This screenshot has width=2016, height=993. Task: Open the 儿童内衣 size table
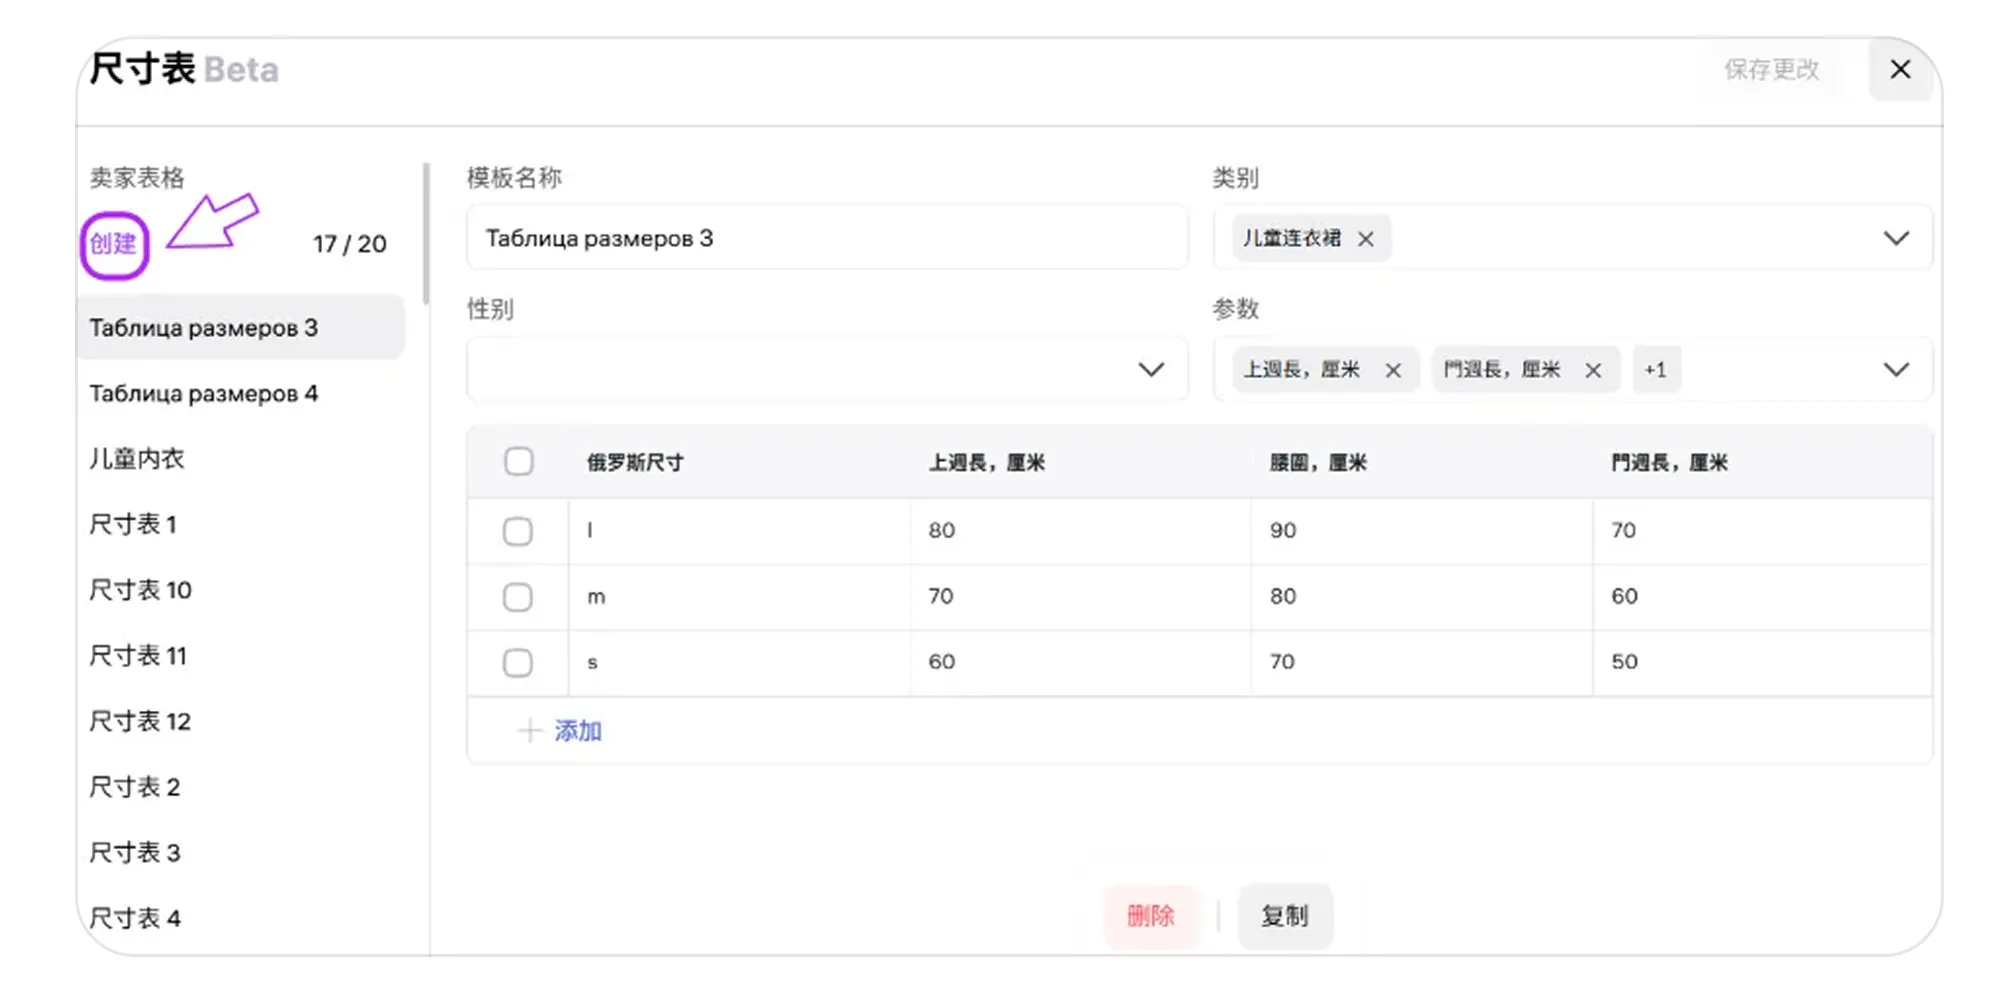(137, 459)
